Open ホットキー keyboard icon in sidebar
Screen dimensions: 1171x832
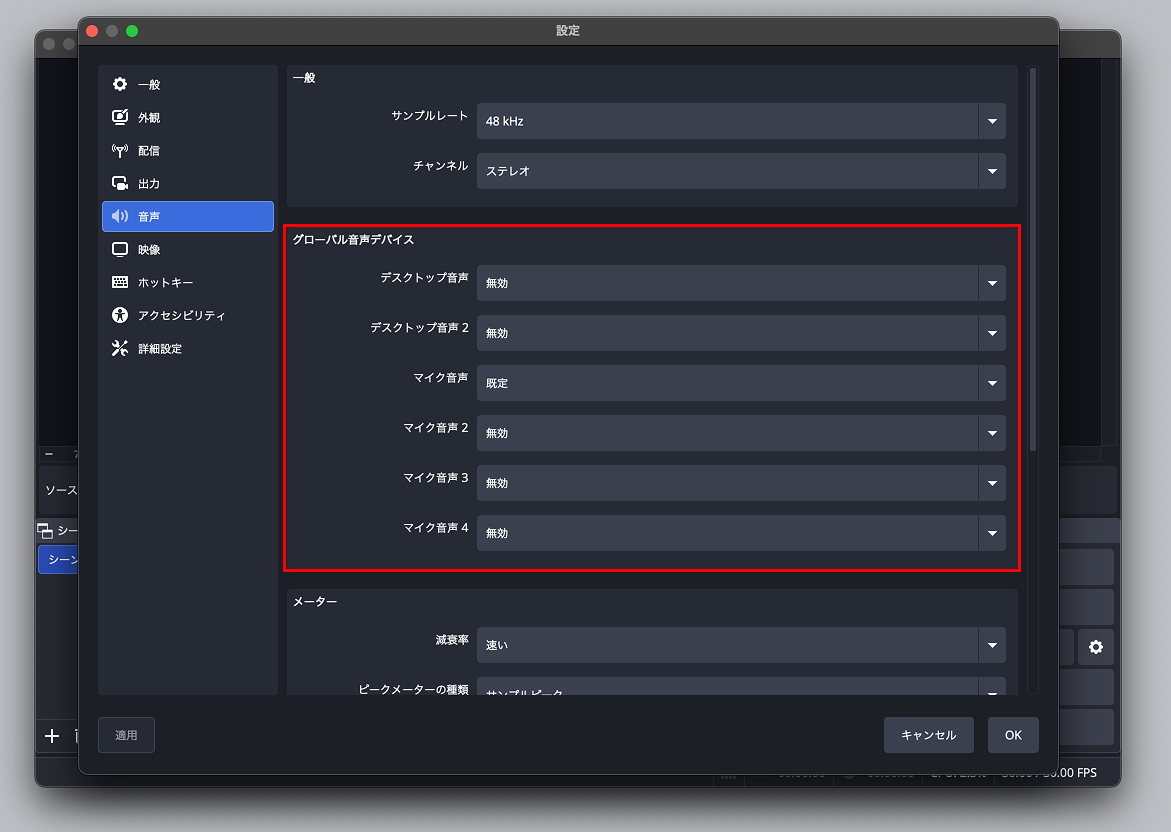point(120,283)
